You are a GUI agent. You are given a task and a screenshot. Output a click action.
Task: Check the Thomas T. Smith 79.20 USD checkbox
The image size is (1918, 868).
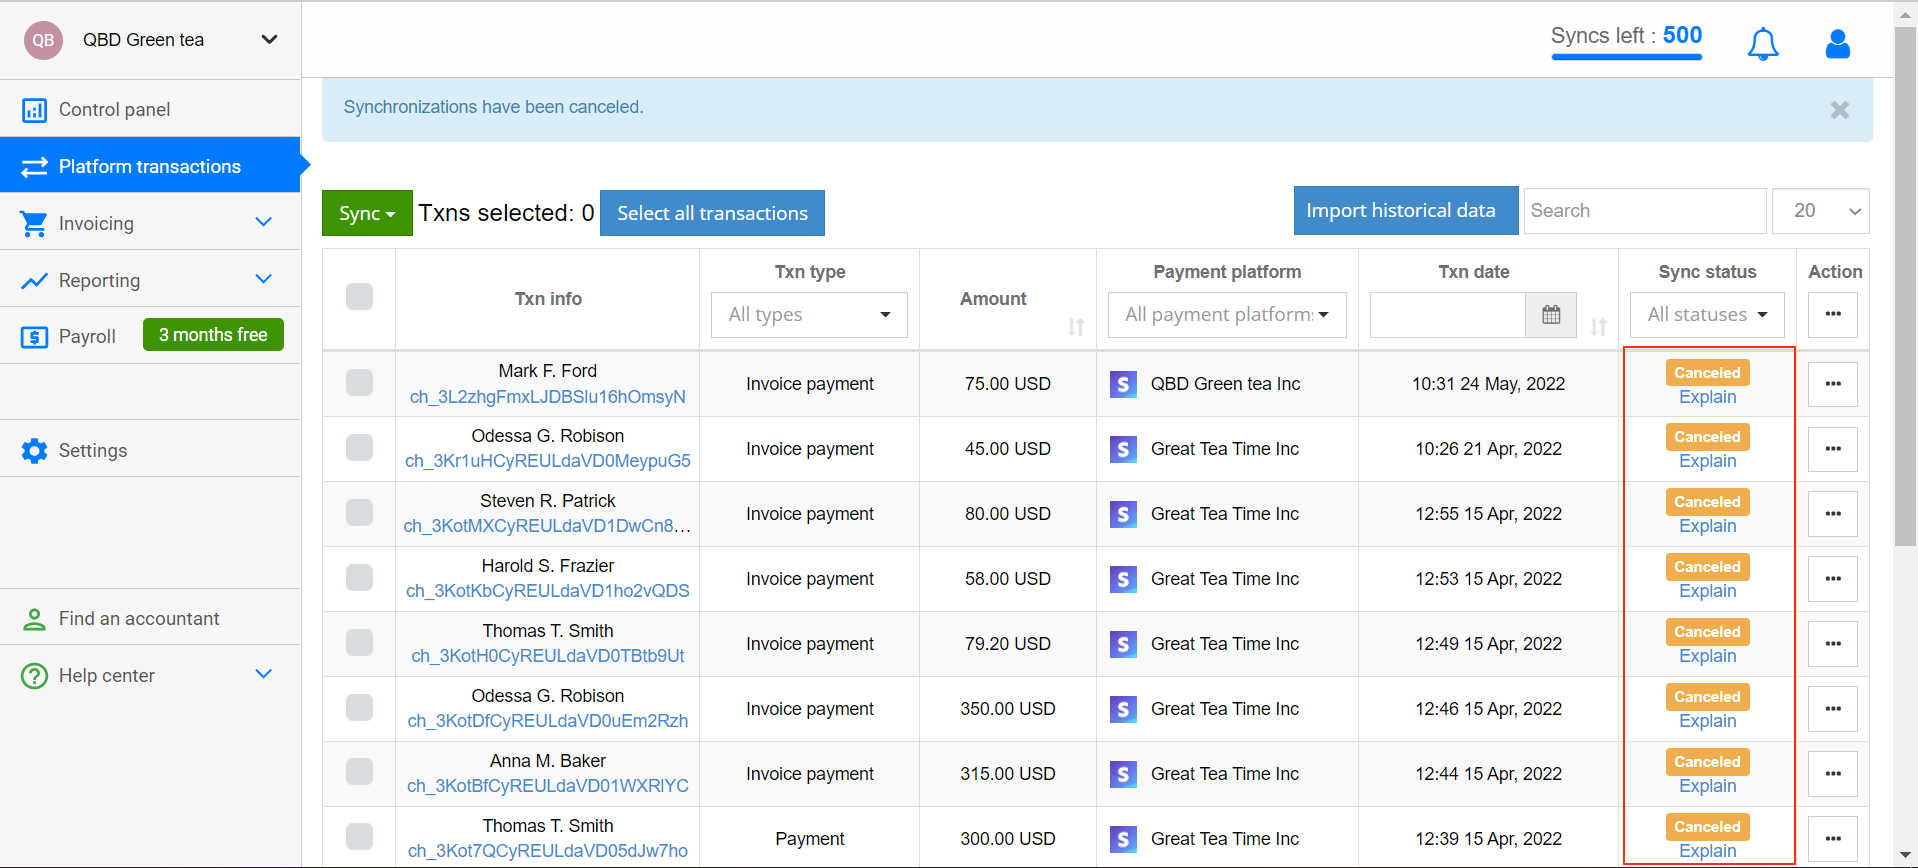[359, 642]
